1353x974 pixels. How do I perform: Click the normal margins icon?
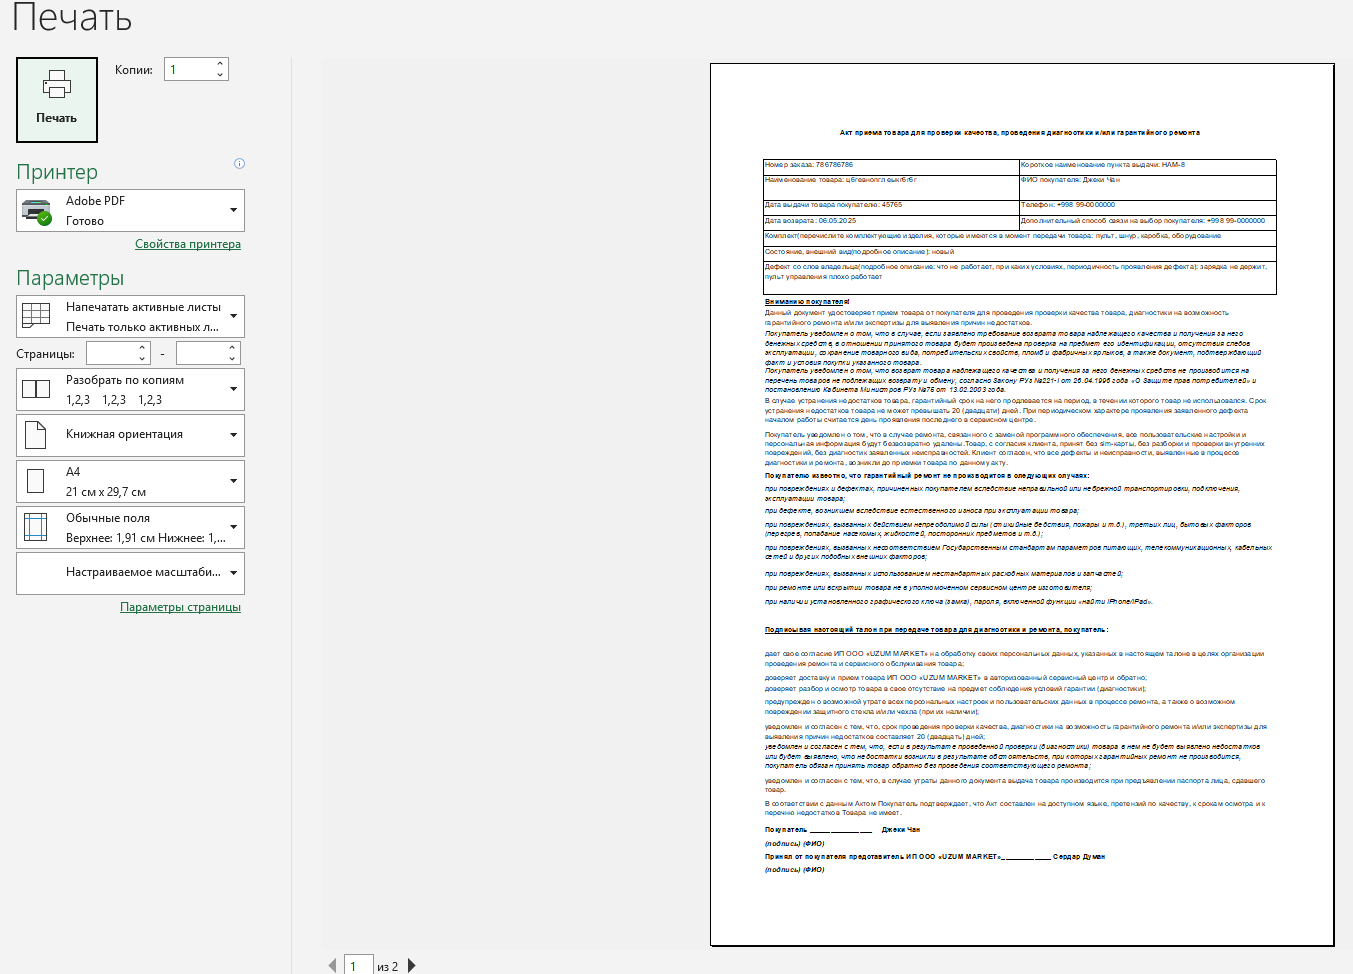tap(36, 527)
